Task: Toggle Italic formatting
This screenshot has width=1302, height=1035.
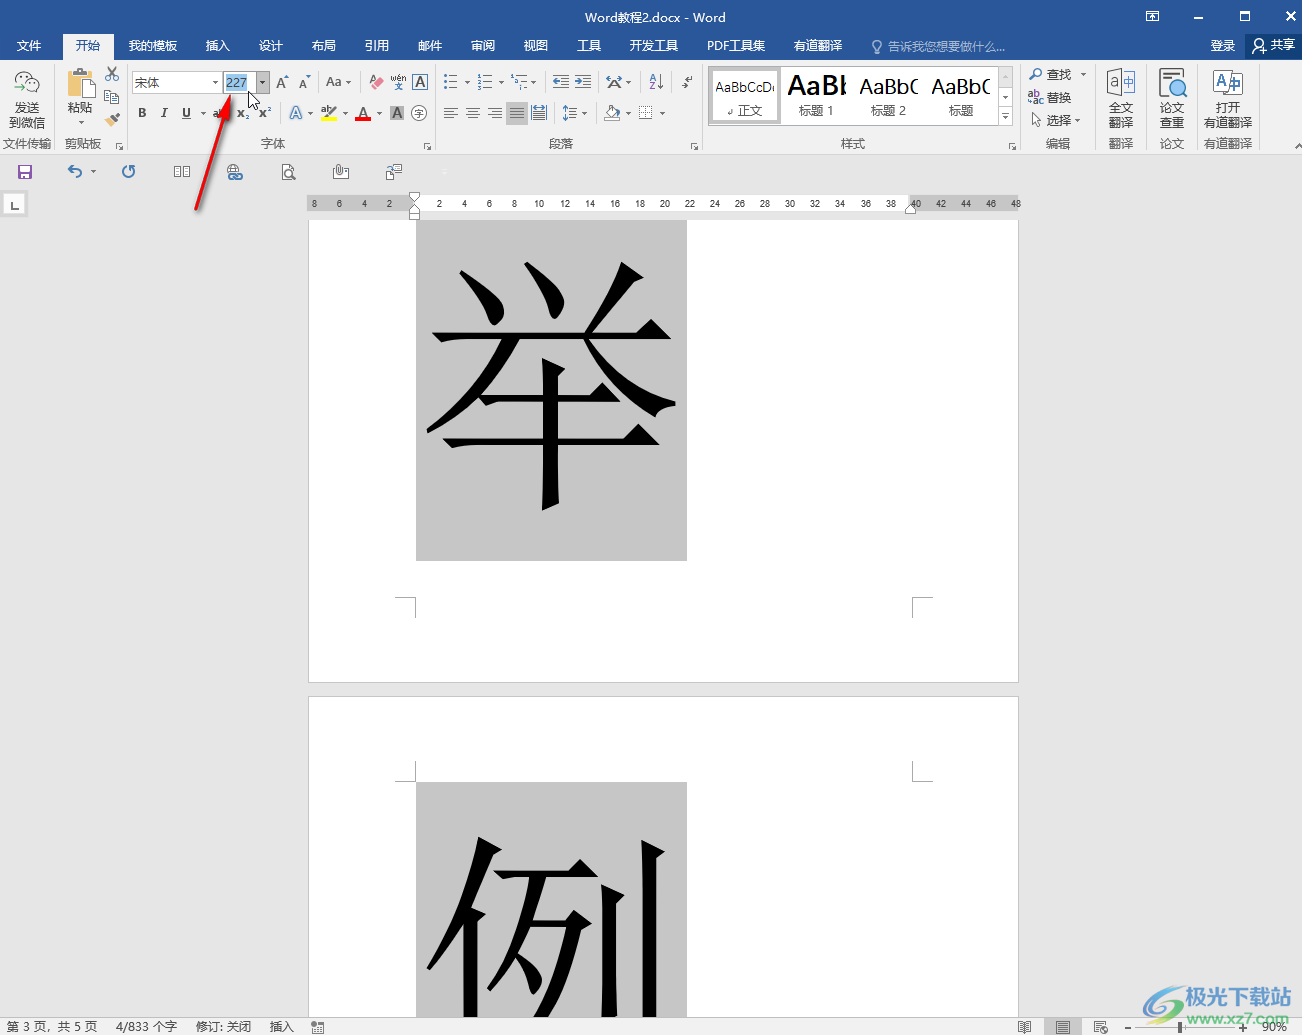Action: [164, 113]
